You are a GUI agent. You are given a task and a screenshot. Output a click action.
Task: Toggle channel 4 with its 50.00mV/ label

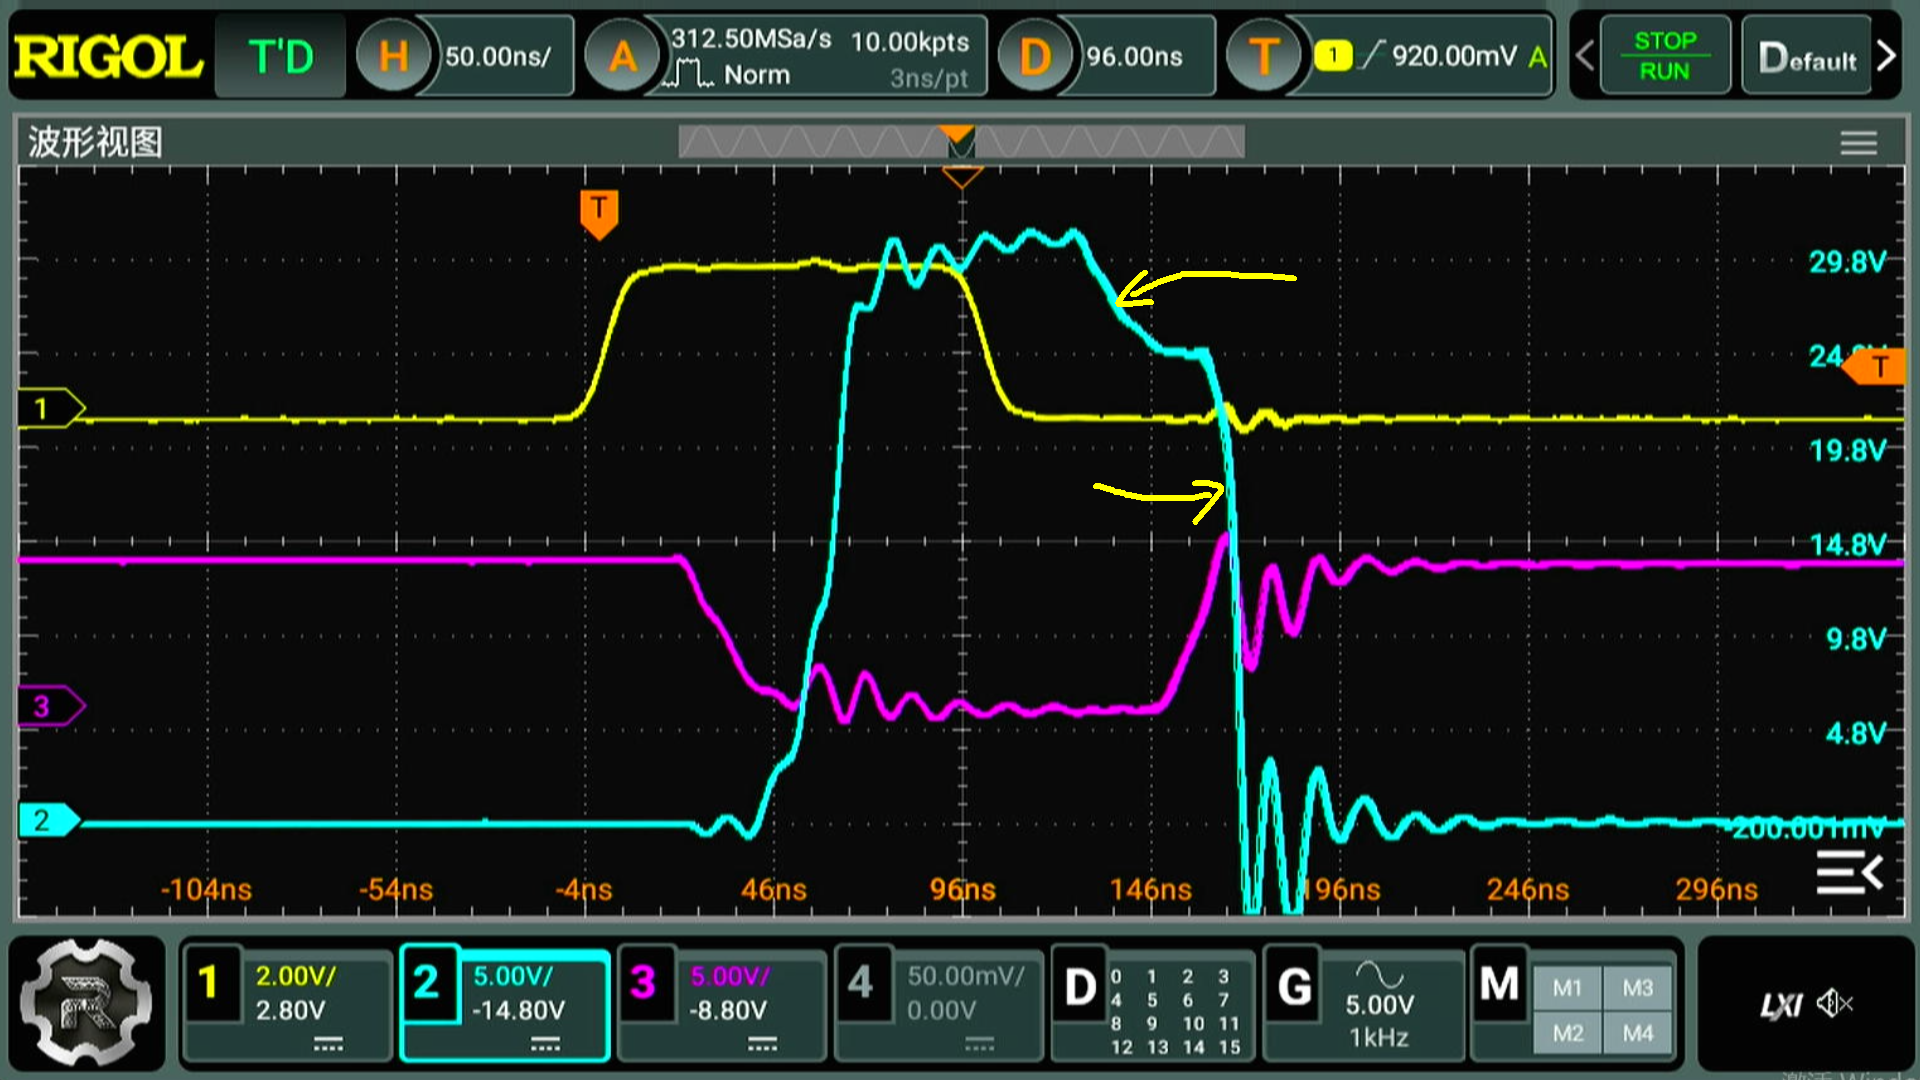[x=940, y=1002]
